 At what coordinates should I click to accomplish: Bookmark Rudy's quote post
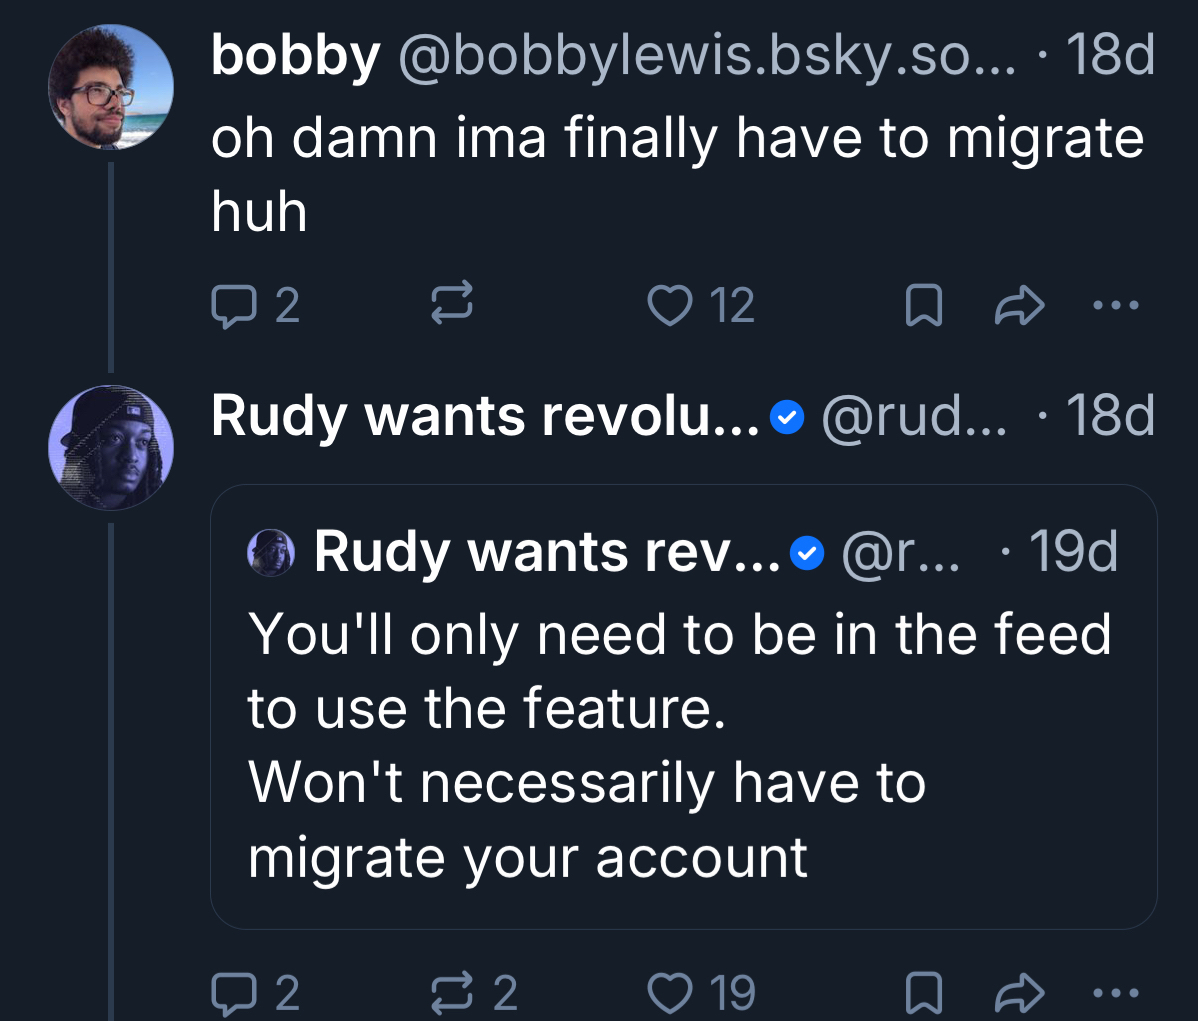923,993
